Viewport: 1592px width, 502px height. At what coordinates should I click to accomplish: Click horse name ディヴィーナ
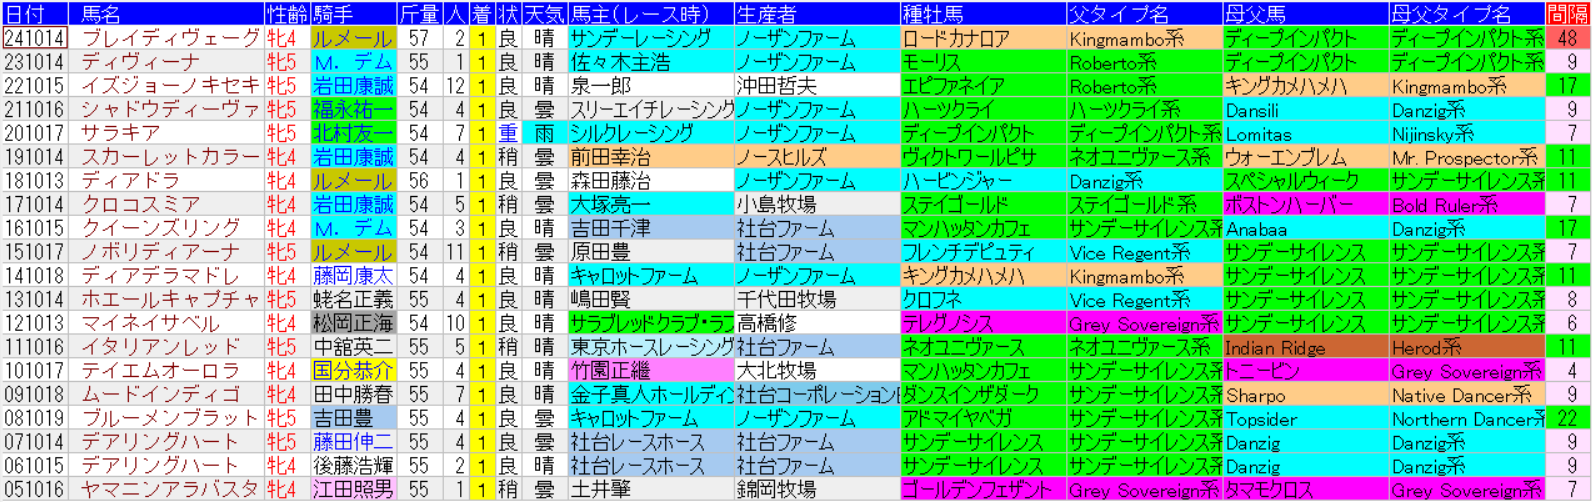point(166,62)
